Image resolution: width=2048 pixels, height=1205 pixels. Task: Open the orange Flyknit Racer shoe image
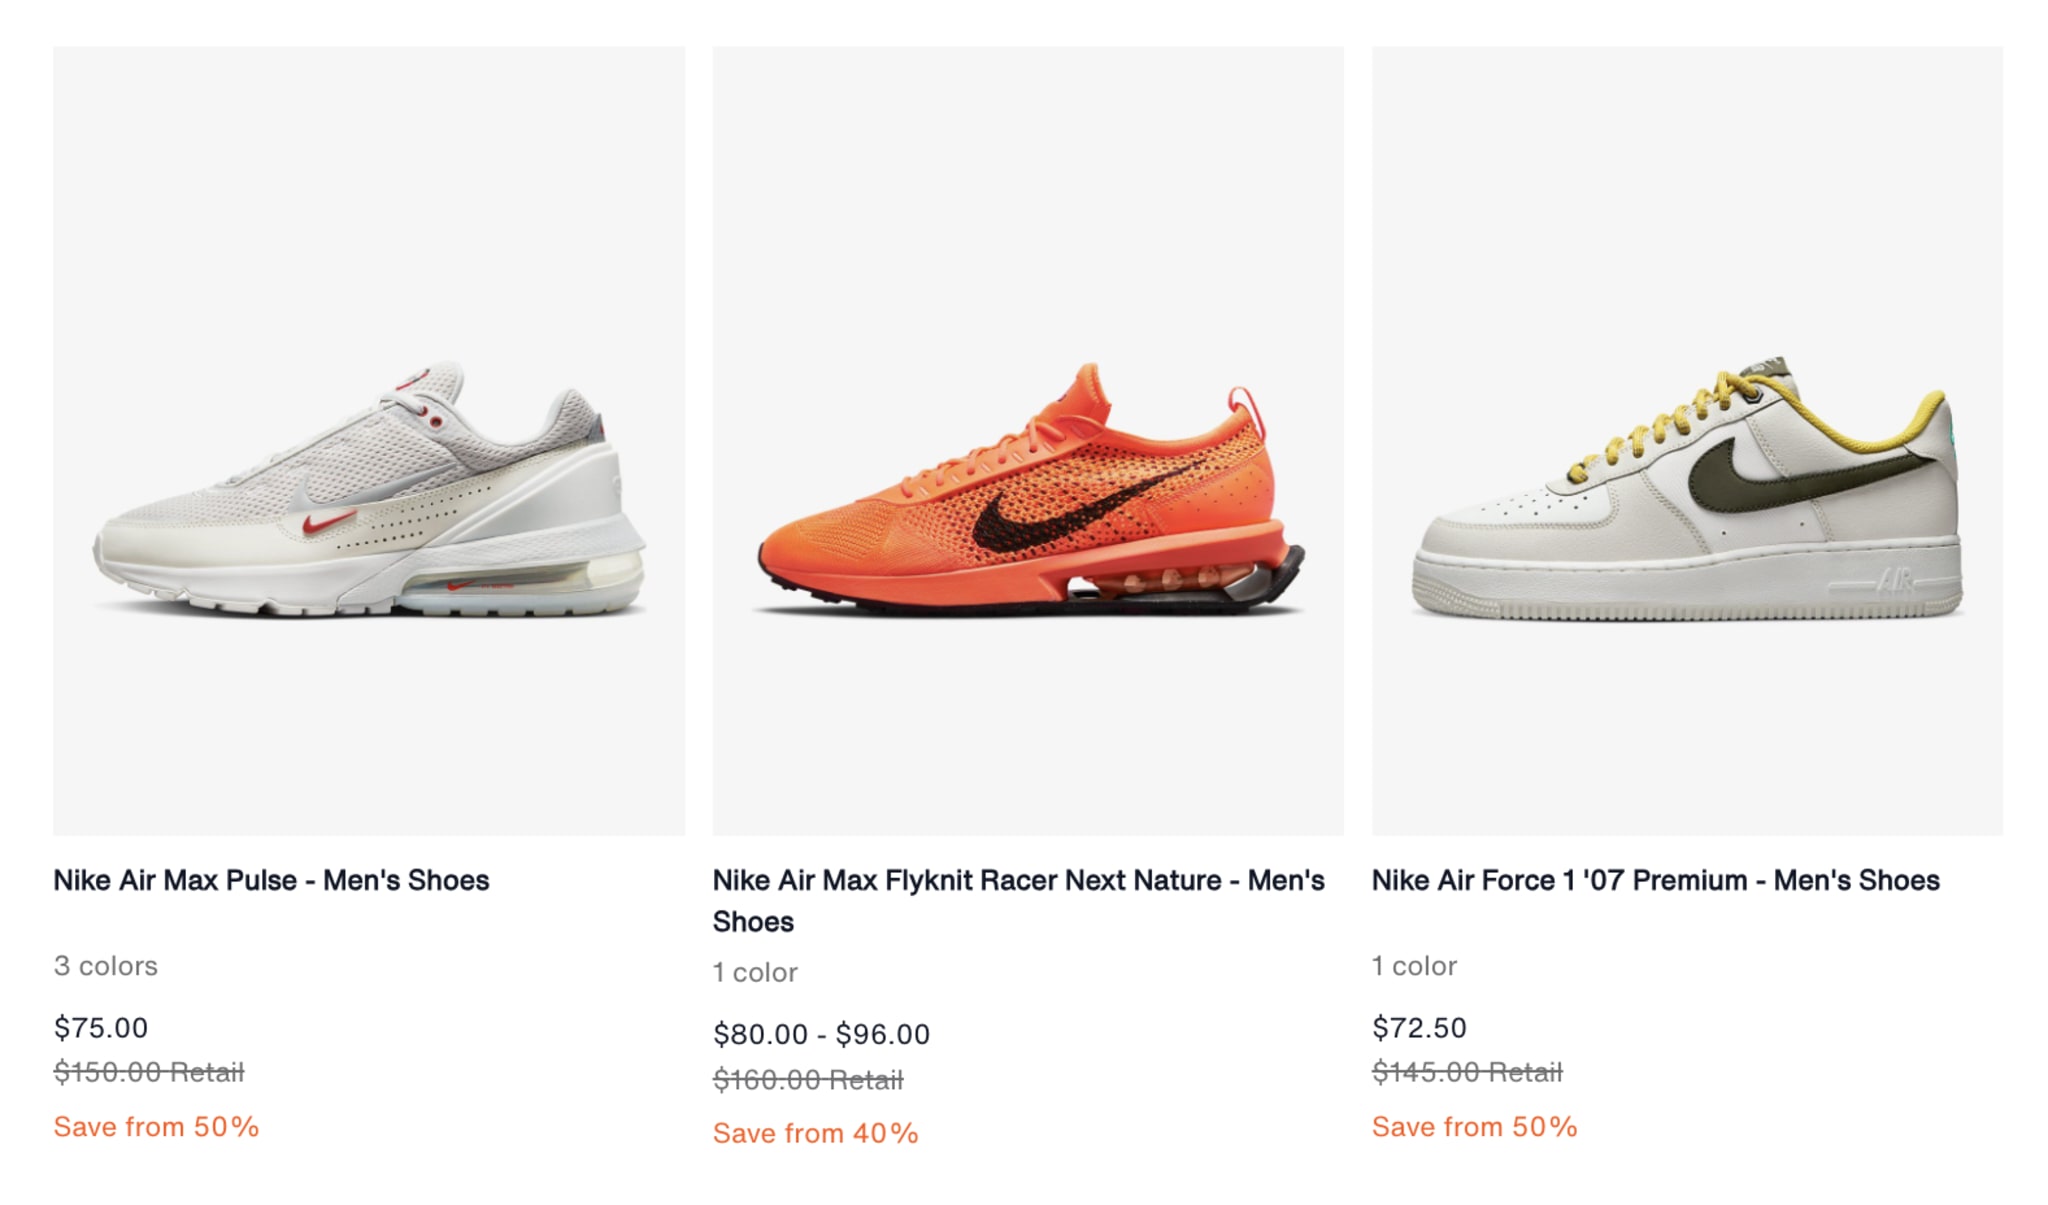click(1028, 440)
